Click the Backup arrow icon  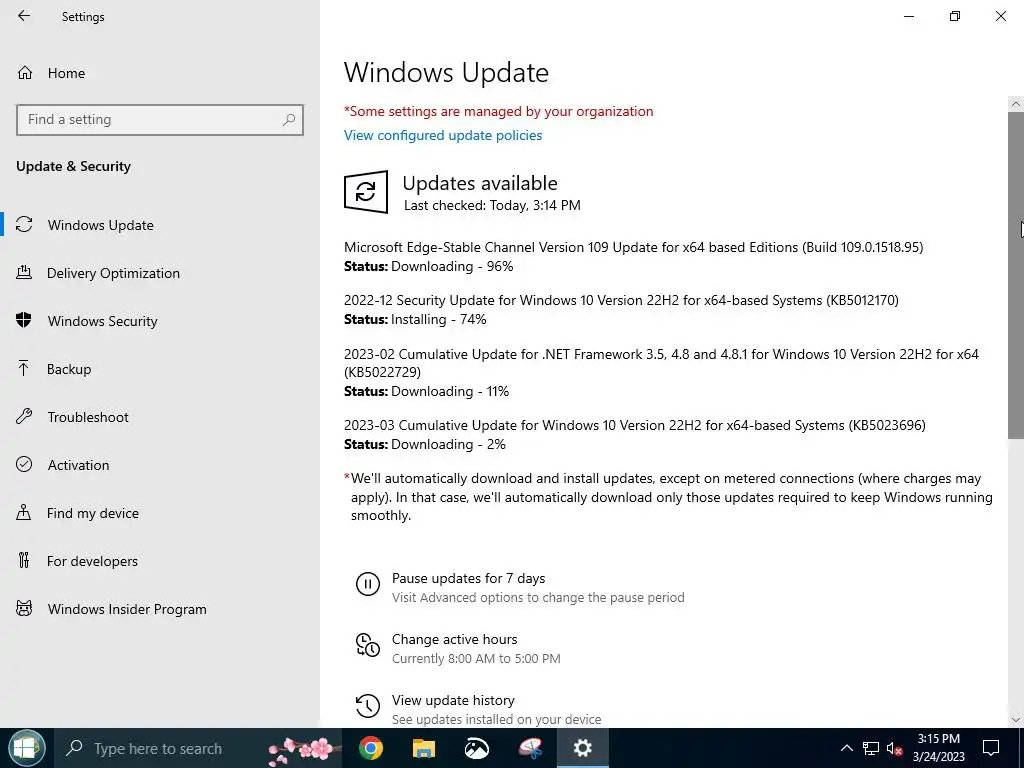tap(24, 368)
